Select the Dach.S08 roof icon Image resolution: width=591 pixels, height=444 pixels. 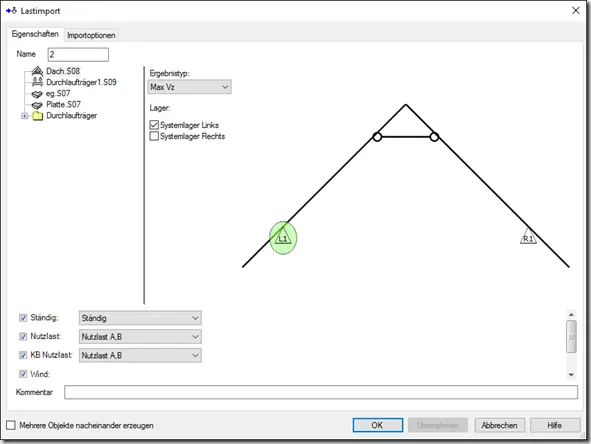[x=37, y=71]
